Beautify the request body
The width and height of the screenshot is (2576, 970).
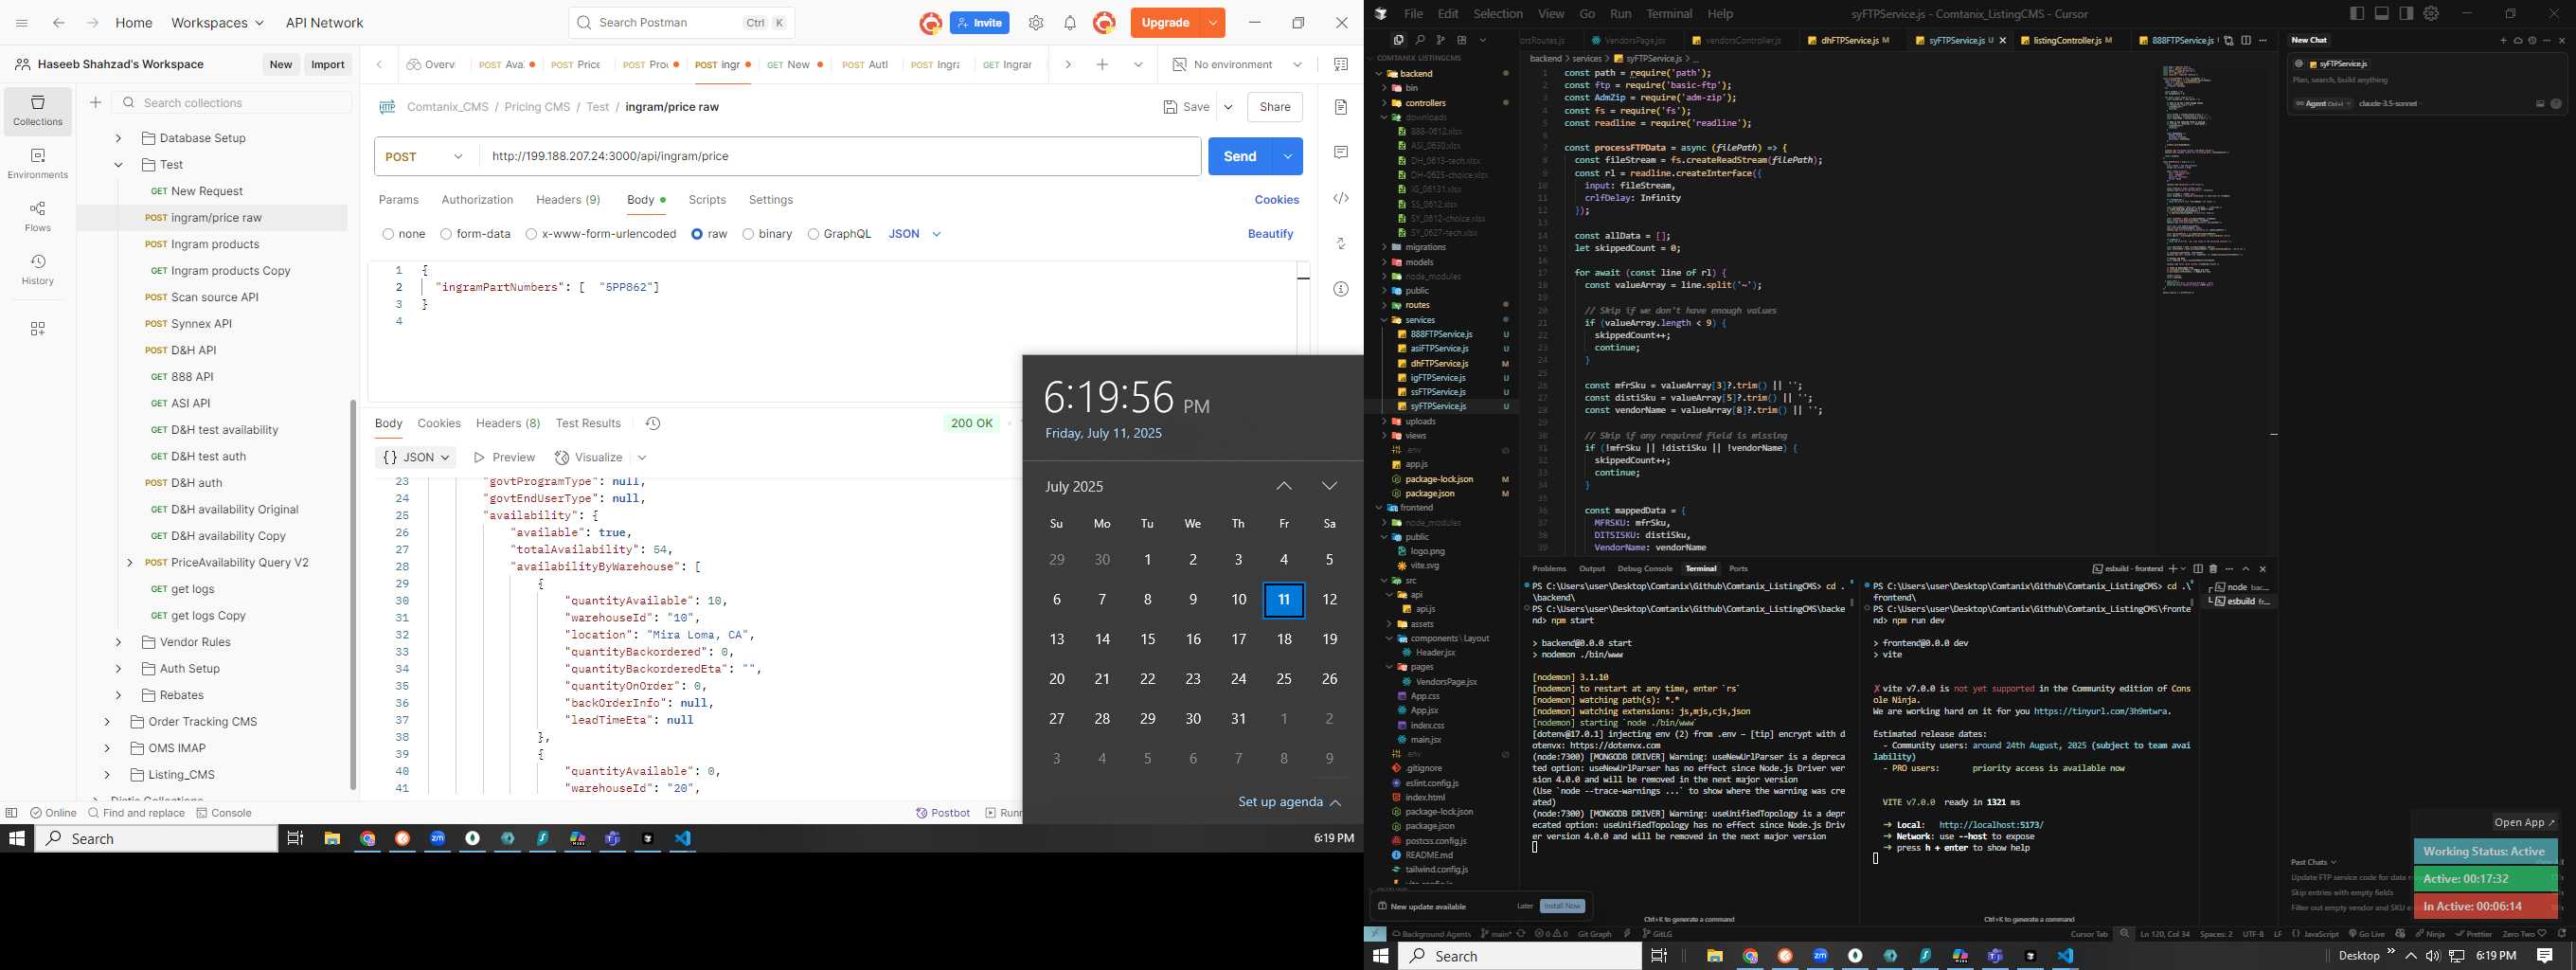pyautogui.click(x=1270, y=234)
